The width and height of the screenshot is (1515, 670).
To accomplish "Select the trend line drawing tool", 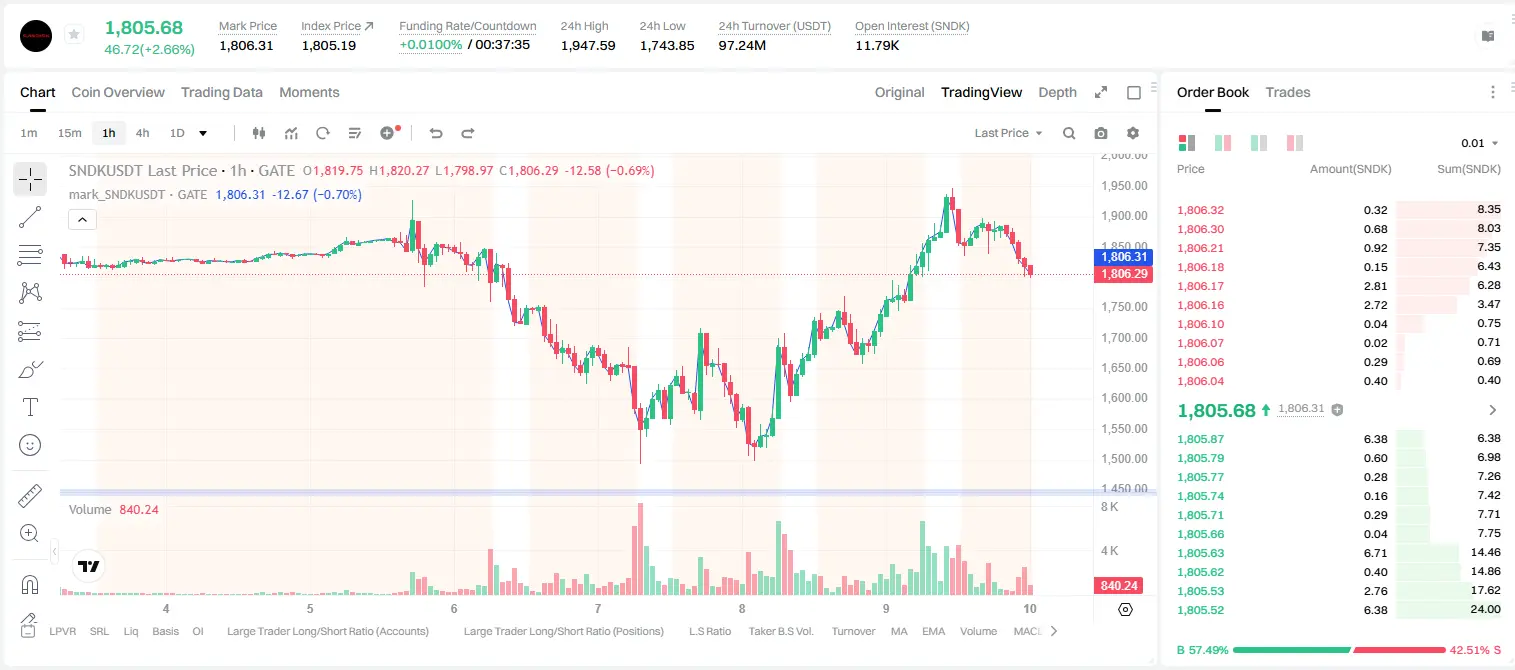I will point(30,217).
